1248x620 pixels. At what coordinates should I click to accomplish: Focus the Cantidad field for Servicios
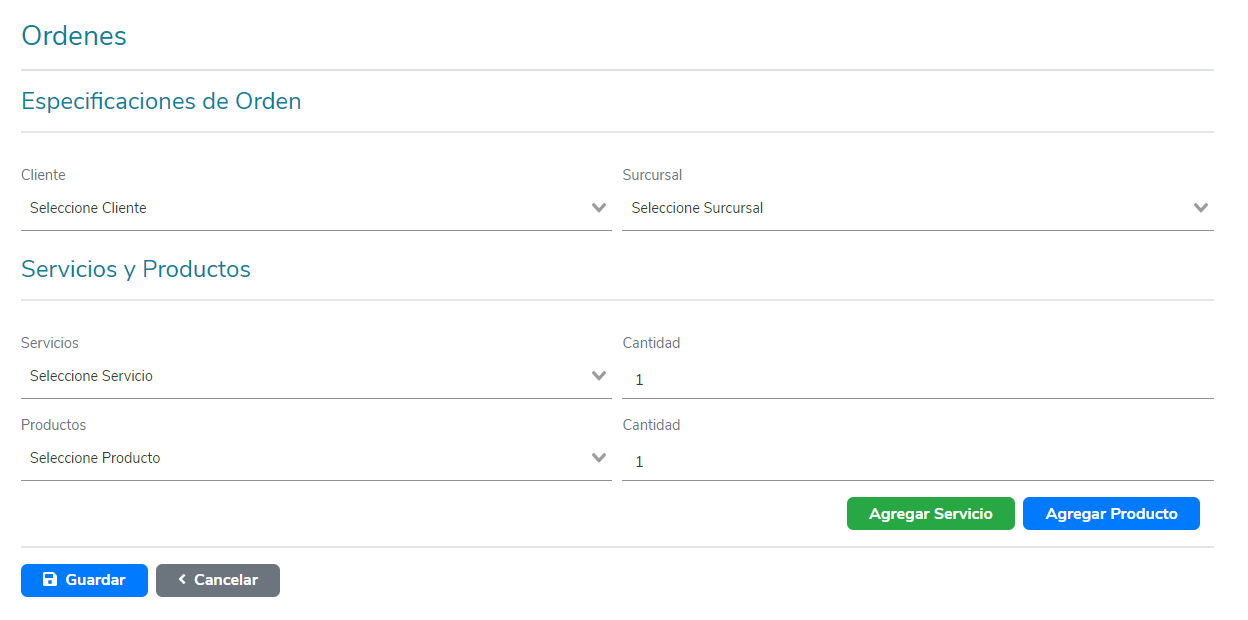(917, 380)
